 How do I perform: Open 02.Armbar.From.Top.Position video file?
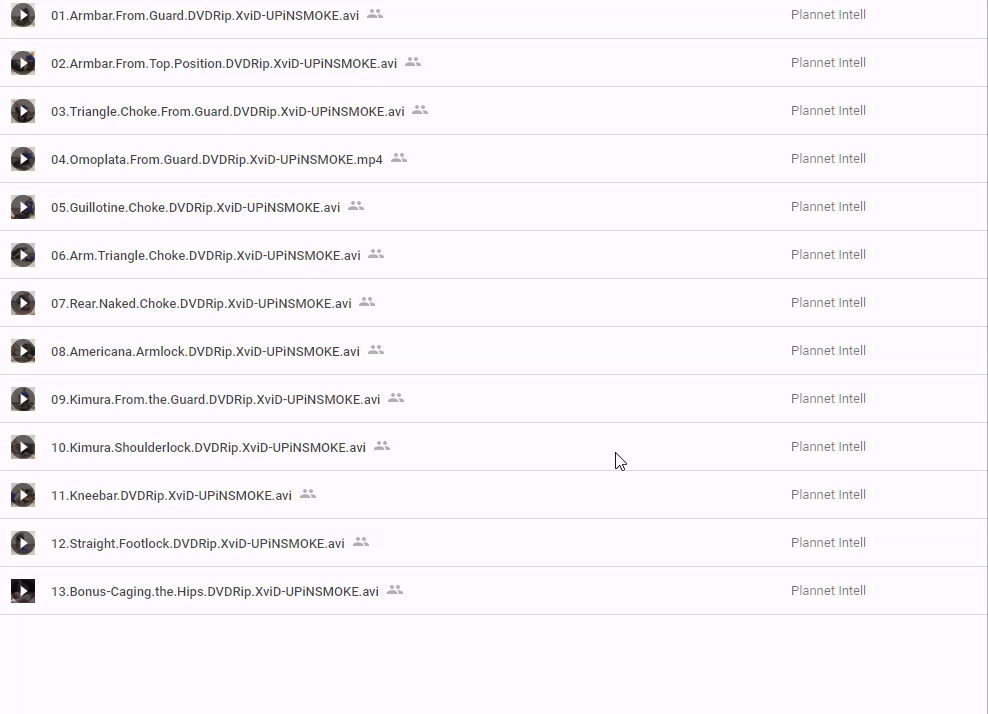click(223, 63)
